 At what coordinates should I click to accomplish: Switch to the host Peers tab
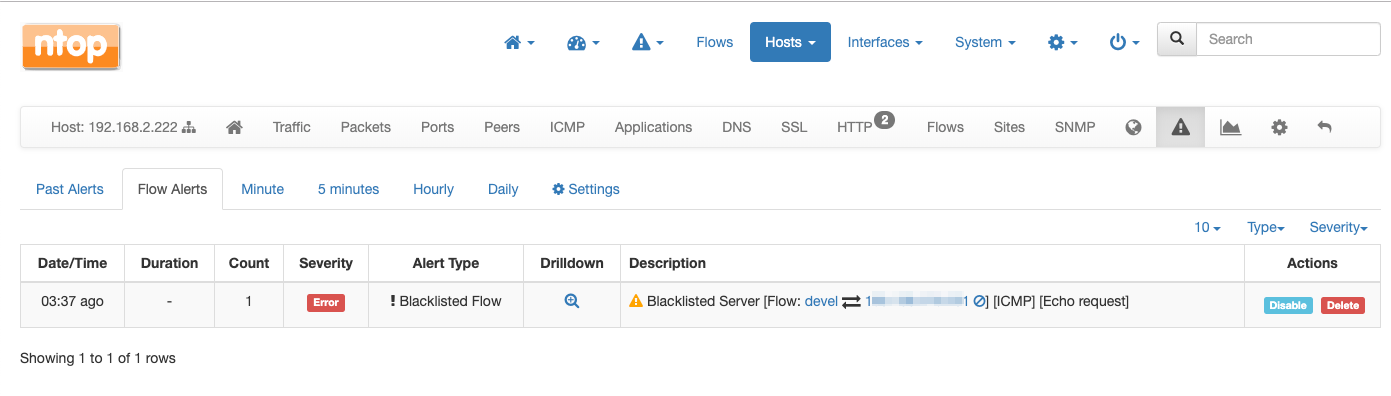click(x=502, y=127)
